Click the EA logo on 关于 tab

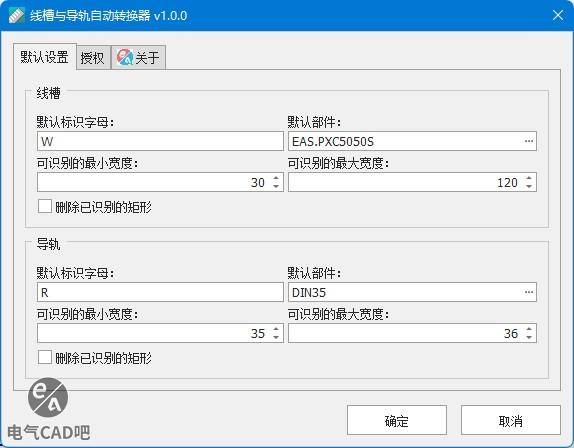[125, 57]
